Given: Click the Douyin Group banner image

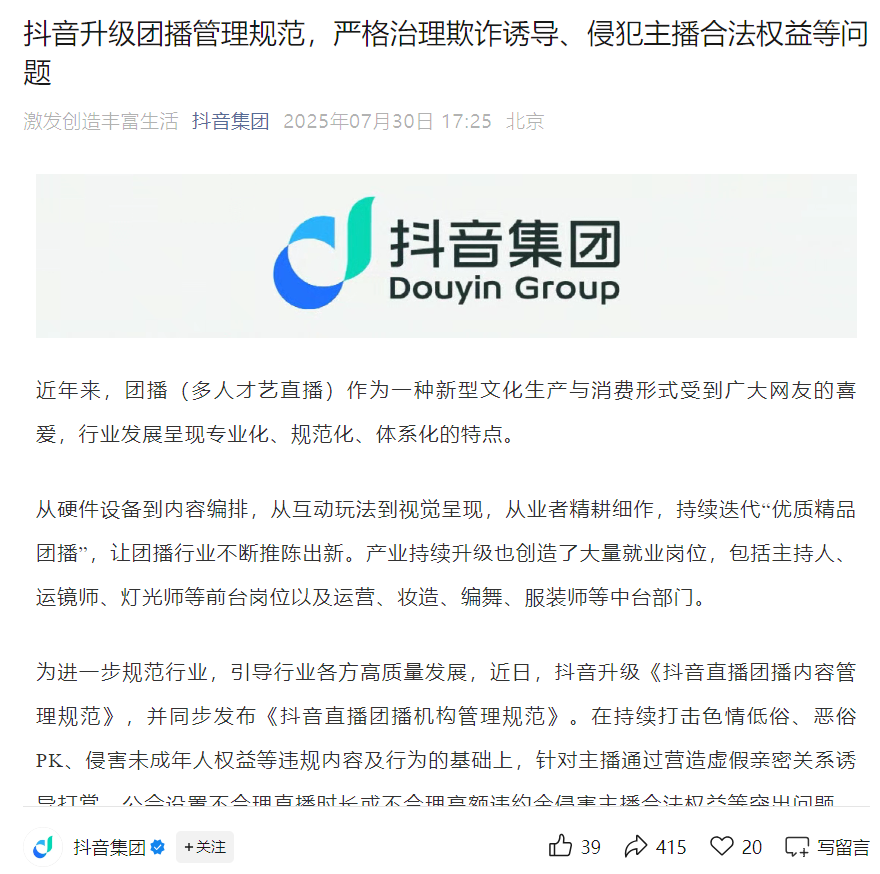Looking at the screenshot, I should pos(446,255).
